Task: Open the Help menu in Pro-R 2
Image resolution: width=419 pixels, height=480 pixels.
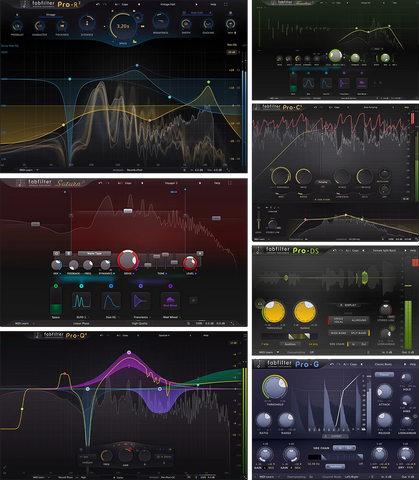Action: coord(213,5)
